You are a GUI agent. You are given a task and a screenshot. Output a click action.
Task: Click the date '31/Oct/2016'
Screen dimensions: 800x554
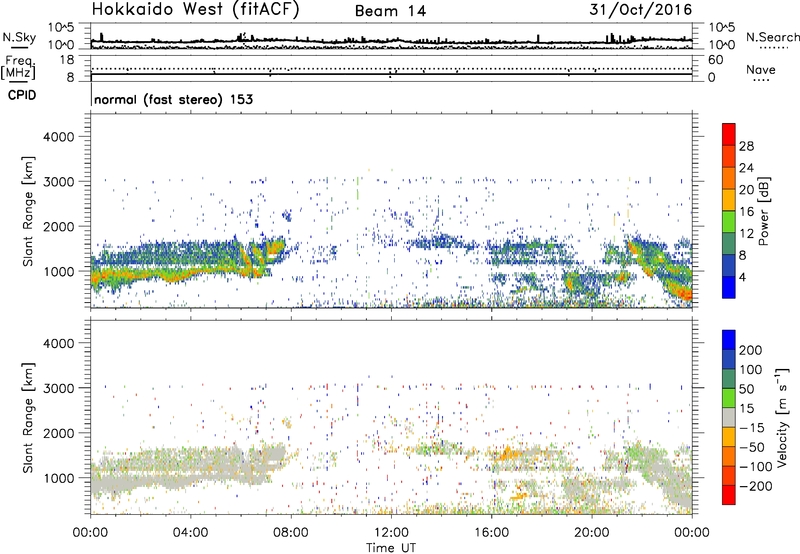(641, 10)
